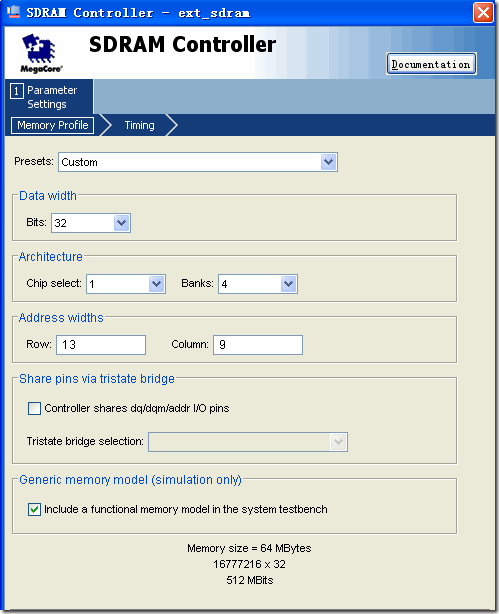Click the 'SDRAM Controller' header title
The height and width of the screenshot is (614, 499).
183,44
